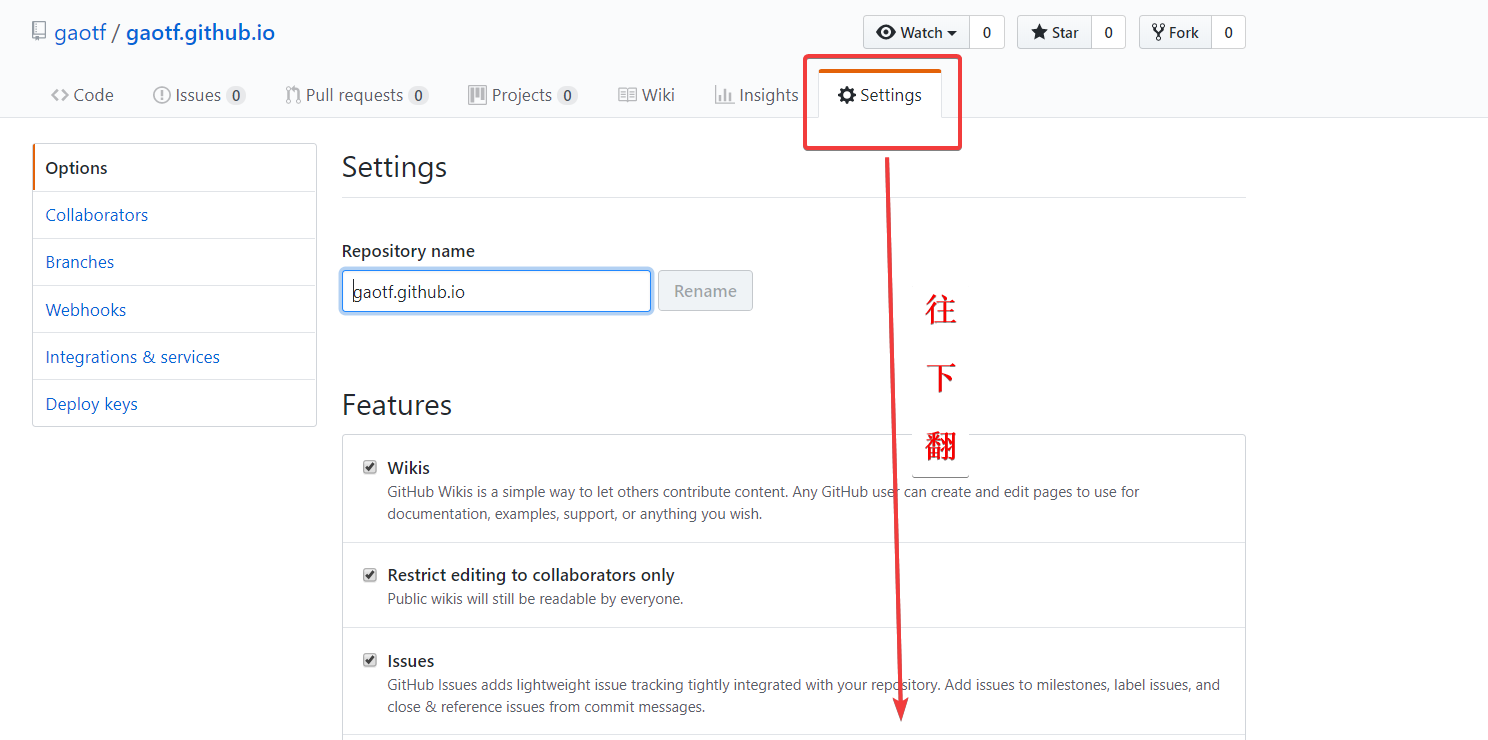This screenshot has width=1488, height=740.
Task: Fork the gaotf.github.io repository
Action: click(x=1175, y=32)
